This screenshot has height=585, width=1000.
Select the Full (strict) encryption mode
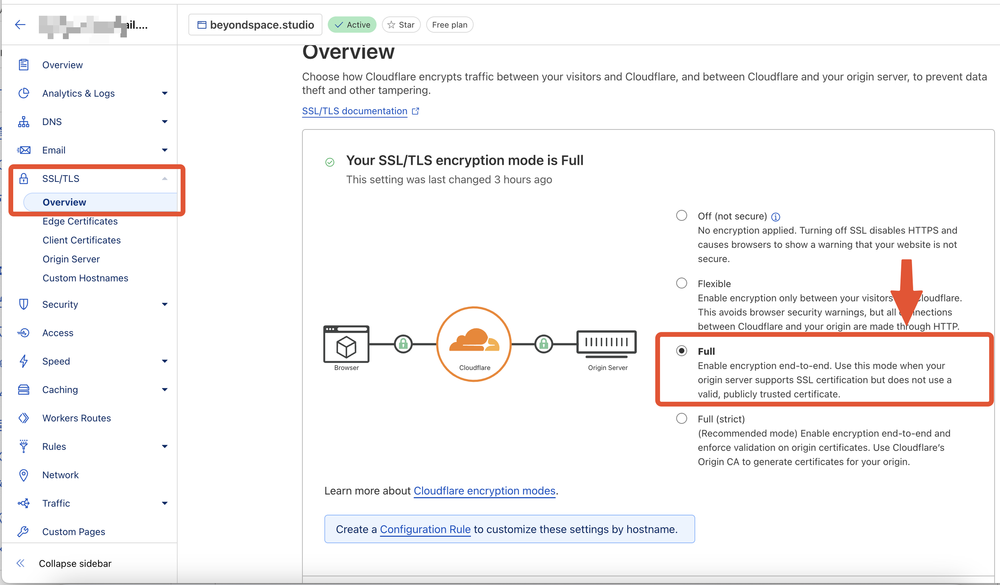(681, 420)
